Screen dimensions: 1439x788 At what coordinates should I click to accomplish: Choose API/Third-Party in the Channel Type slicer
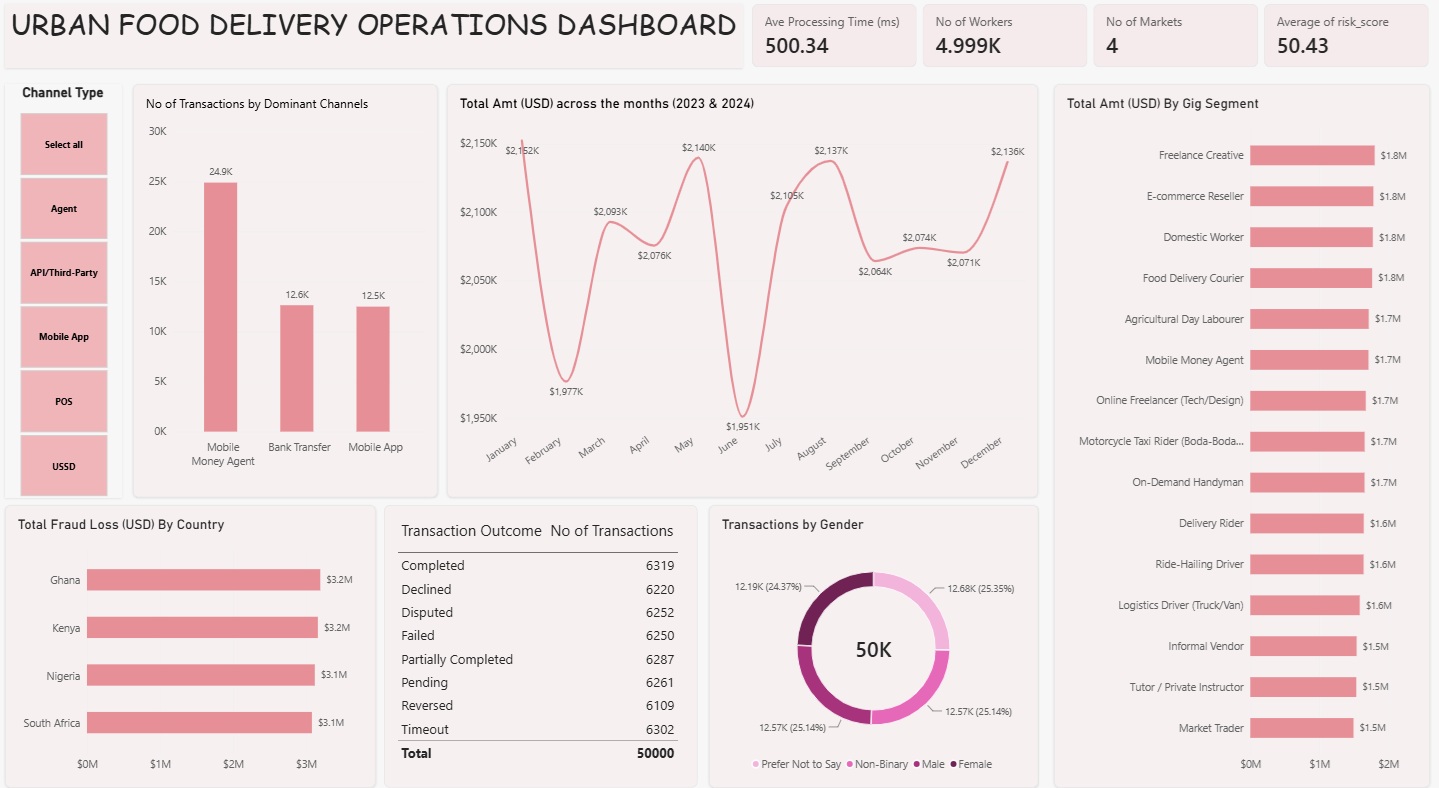(64, 272)
